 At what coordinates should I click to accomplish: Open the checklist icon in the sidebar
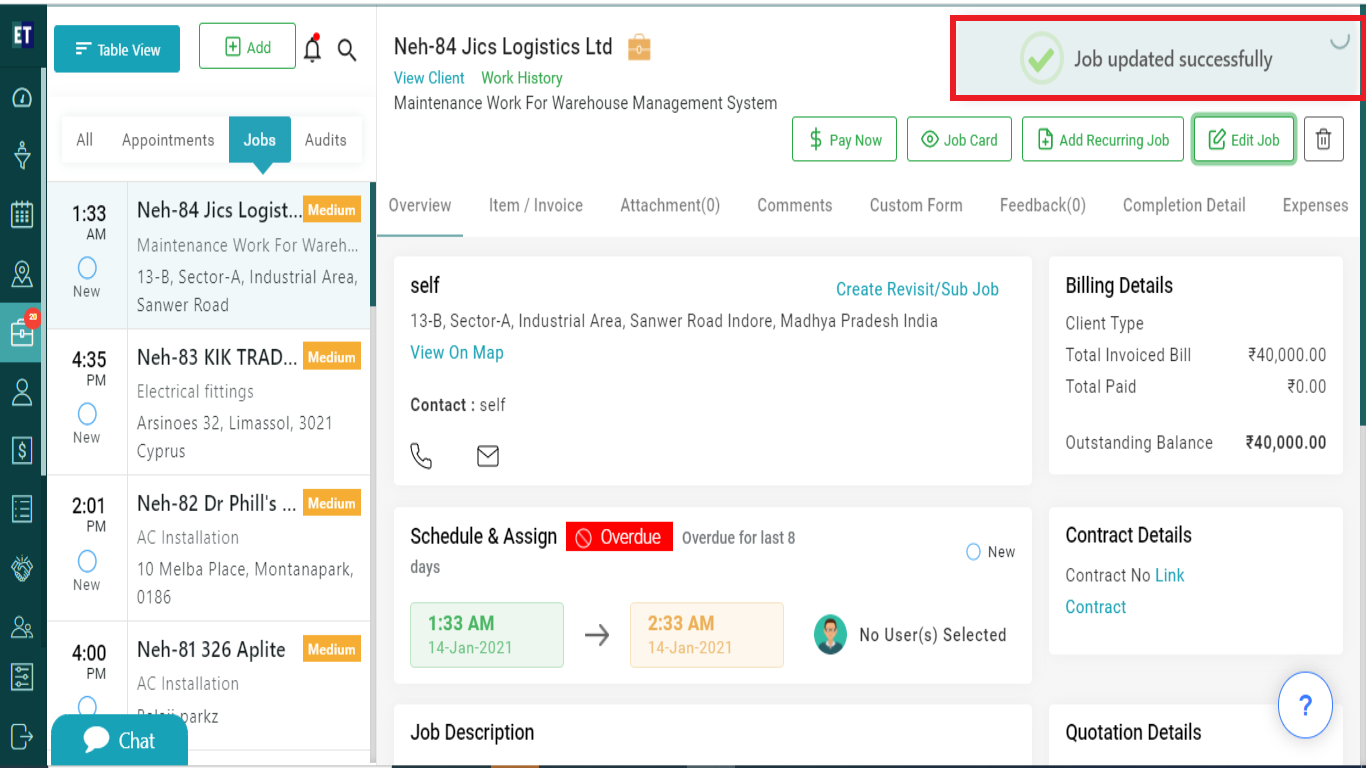tap(22, 509)
